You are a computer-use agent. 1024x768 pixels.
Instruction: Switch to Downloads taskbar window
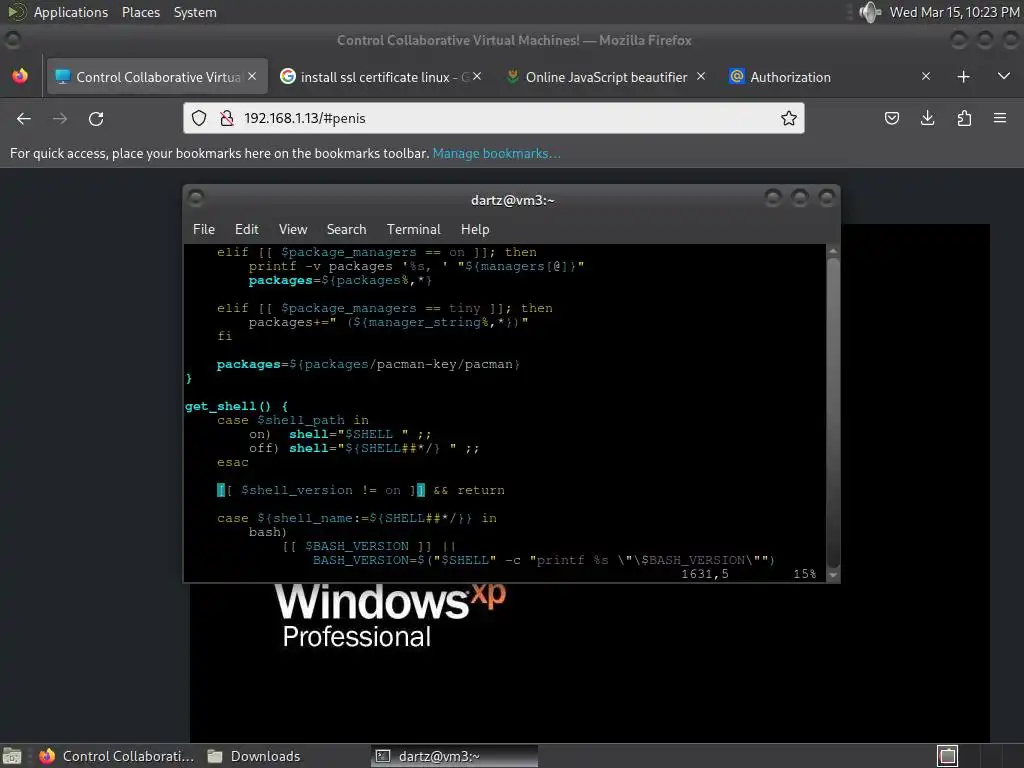click(254, 756)
